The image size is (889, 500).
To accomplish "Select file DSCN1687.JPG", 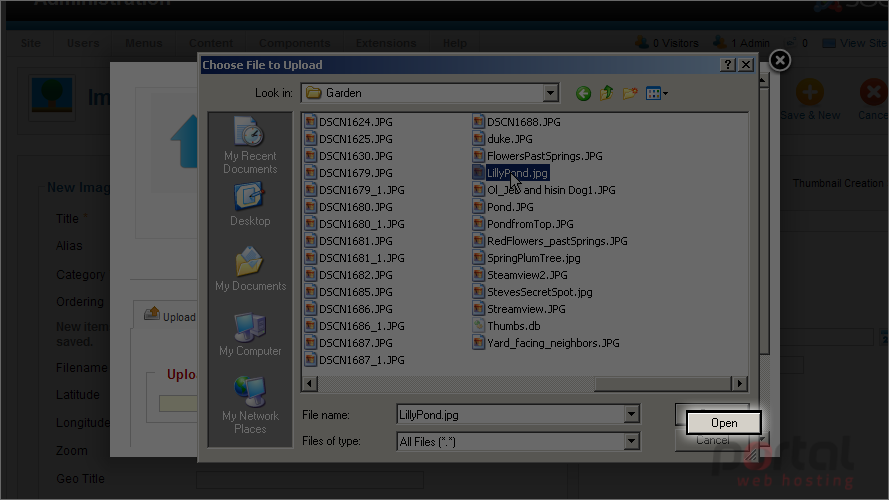I will pos(348,343).
